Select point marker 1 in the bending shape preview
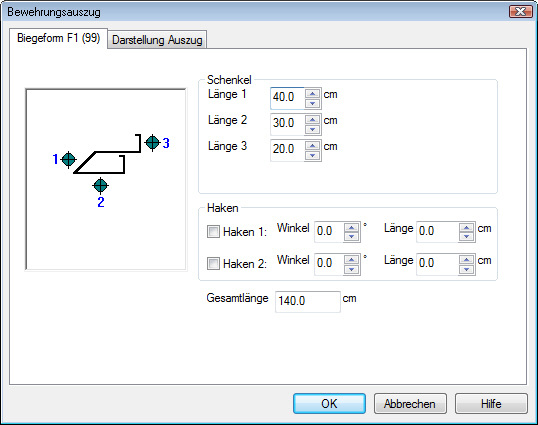The width and height of the screenshot is (538, 425). pos(68,160)
